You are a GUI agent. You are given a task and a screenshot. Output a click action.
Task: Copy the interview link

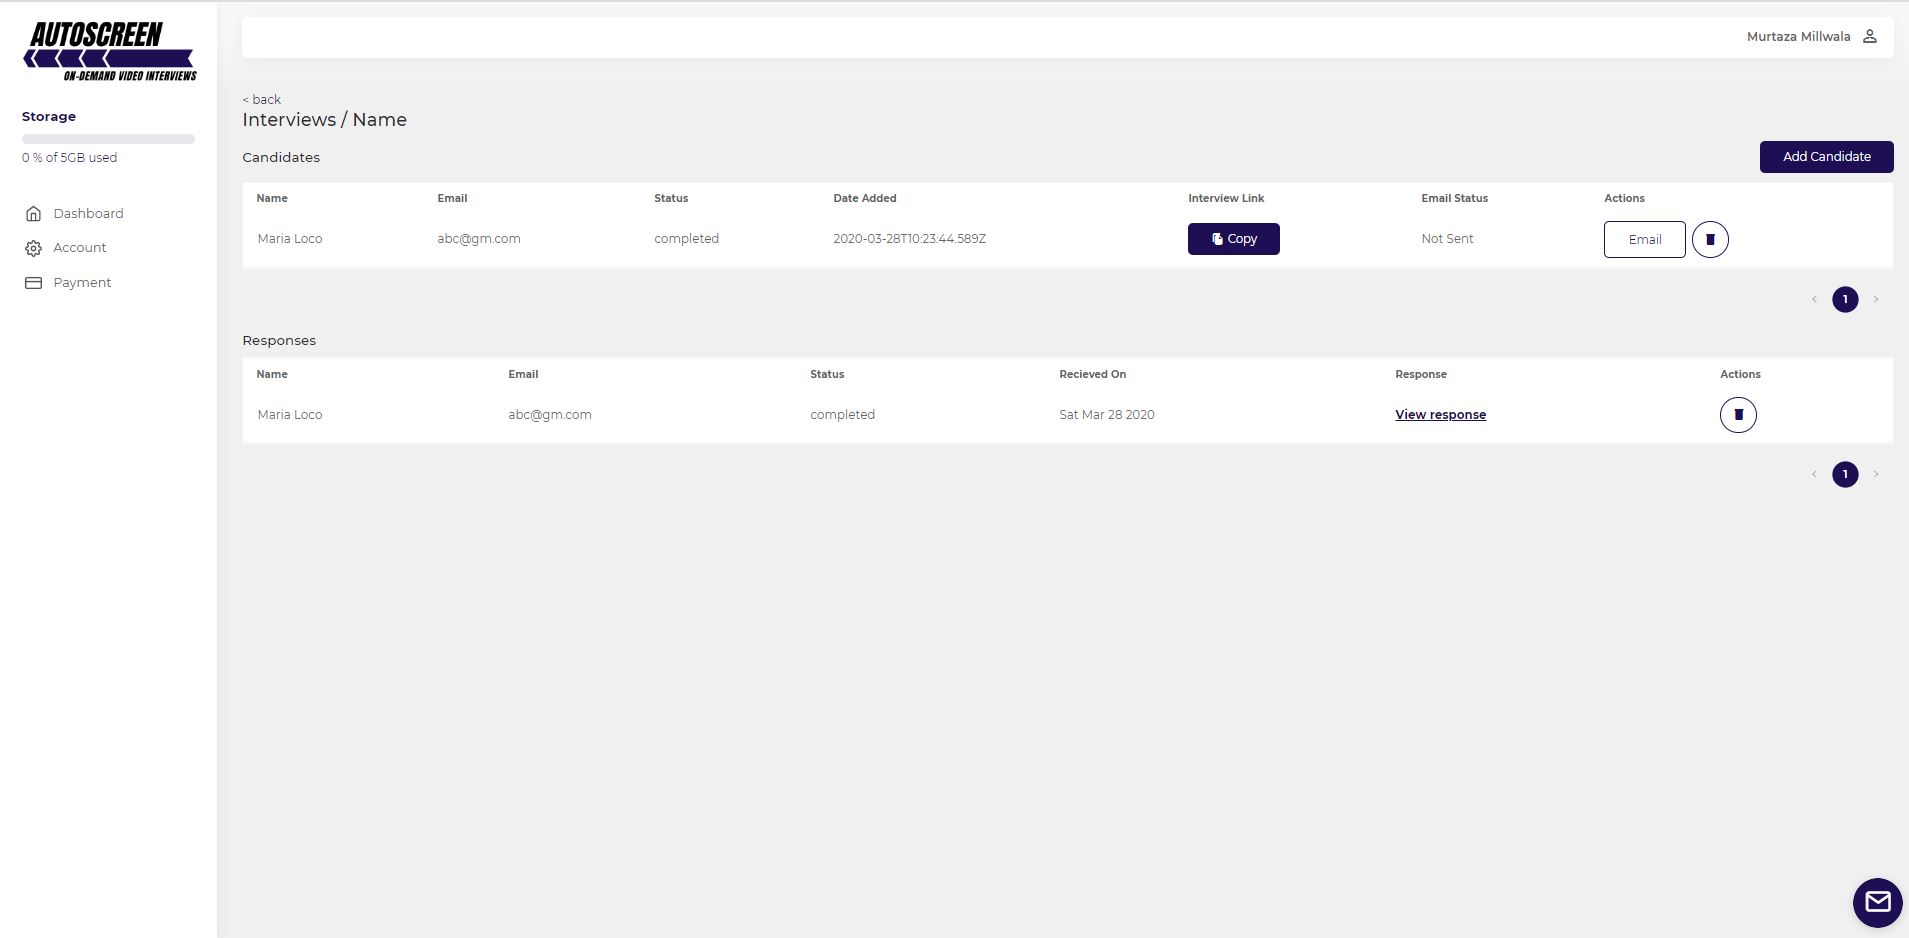click(x=1233, y=239)
